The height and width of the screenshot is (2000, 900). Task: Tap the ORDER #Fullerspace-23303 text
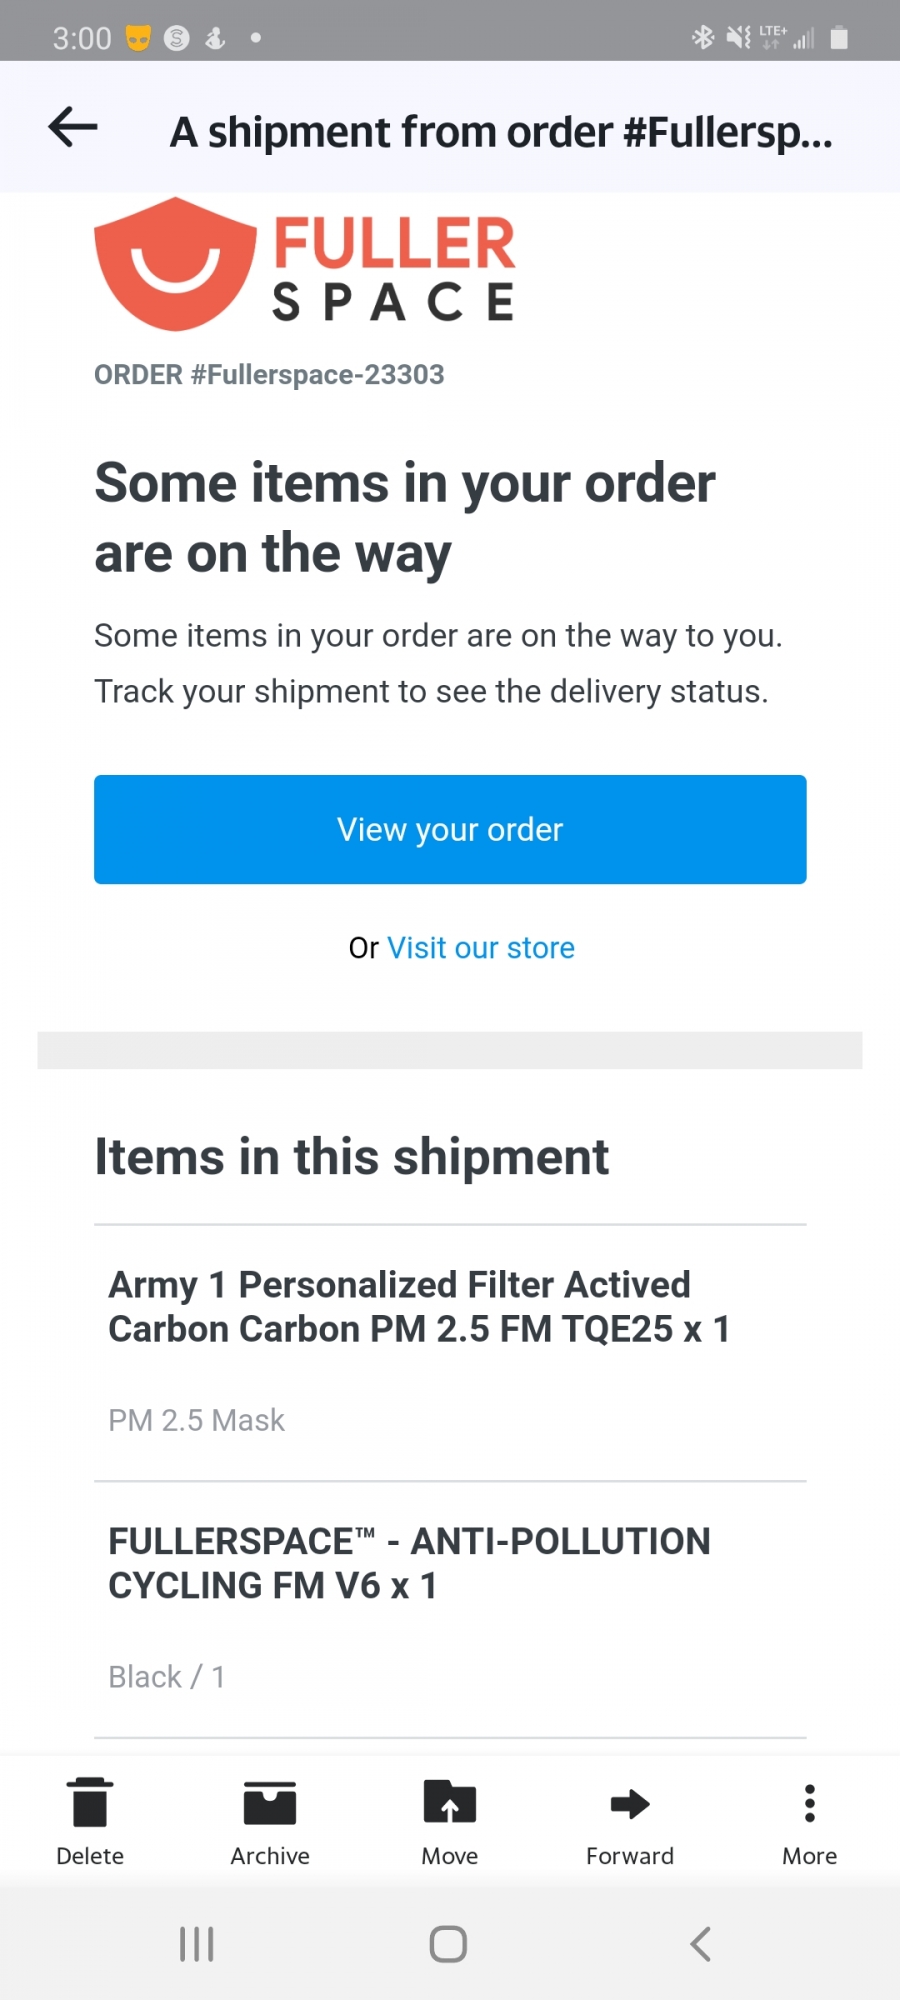click(269, 375)
